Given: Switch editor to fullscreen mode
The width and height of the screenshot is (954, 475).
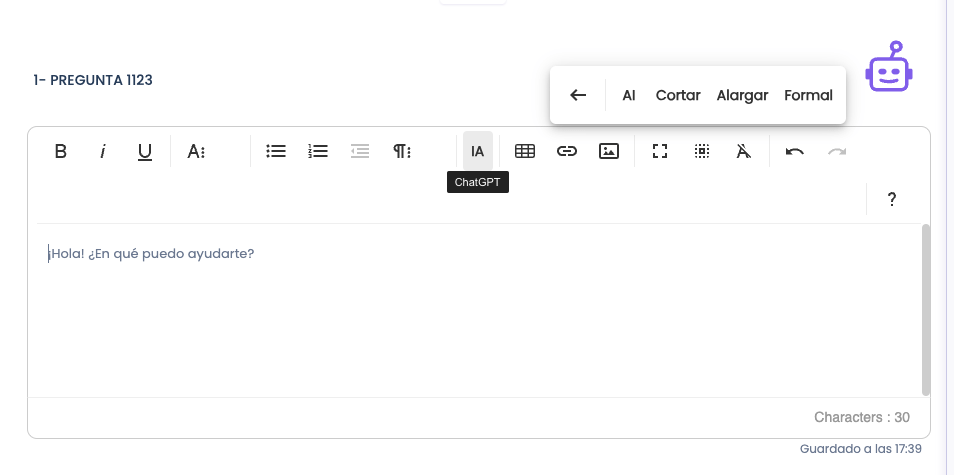Looking at the screenshot, I should pyautogui.click(x=660, y=151).
